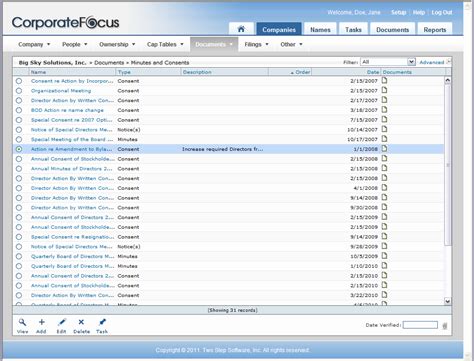The width and height of the screenshot is (474, 361).
Task: Open document icon dated 2/17/2007
Action: click(x=384, y=100)
